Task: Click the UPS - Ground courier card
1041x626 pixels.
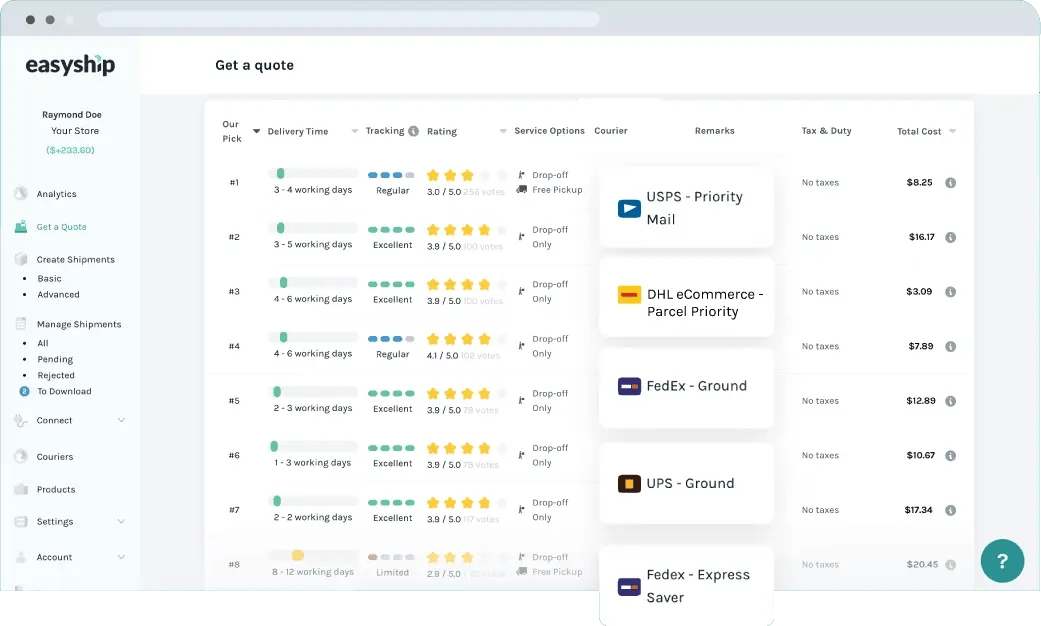Action: 686,483
